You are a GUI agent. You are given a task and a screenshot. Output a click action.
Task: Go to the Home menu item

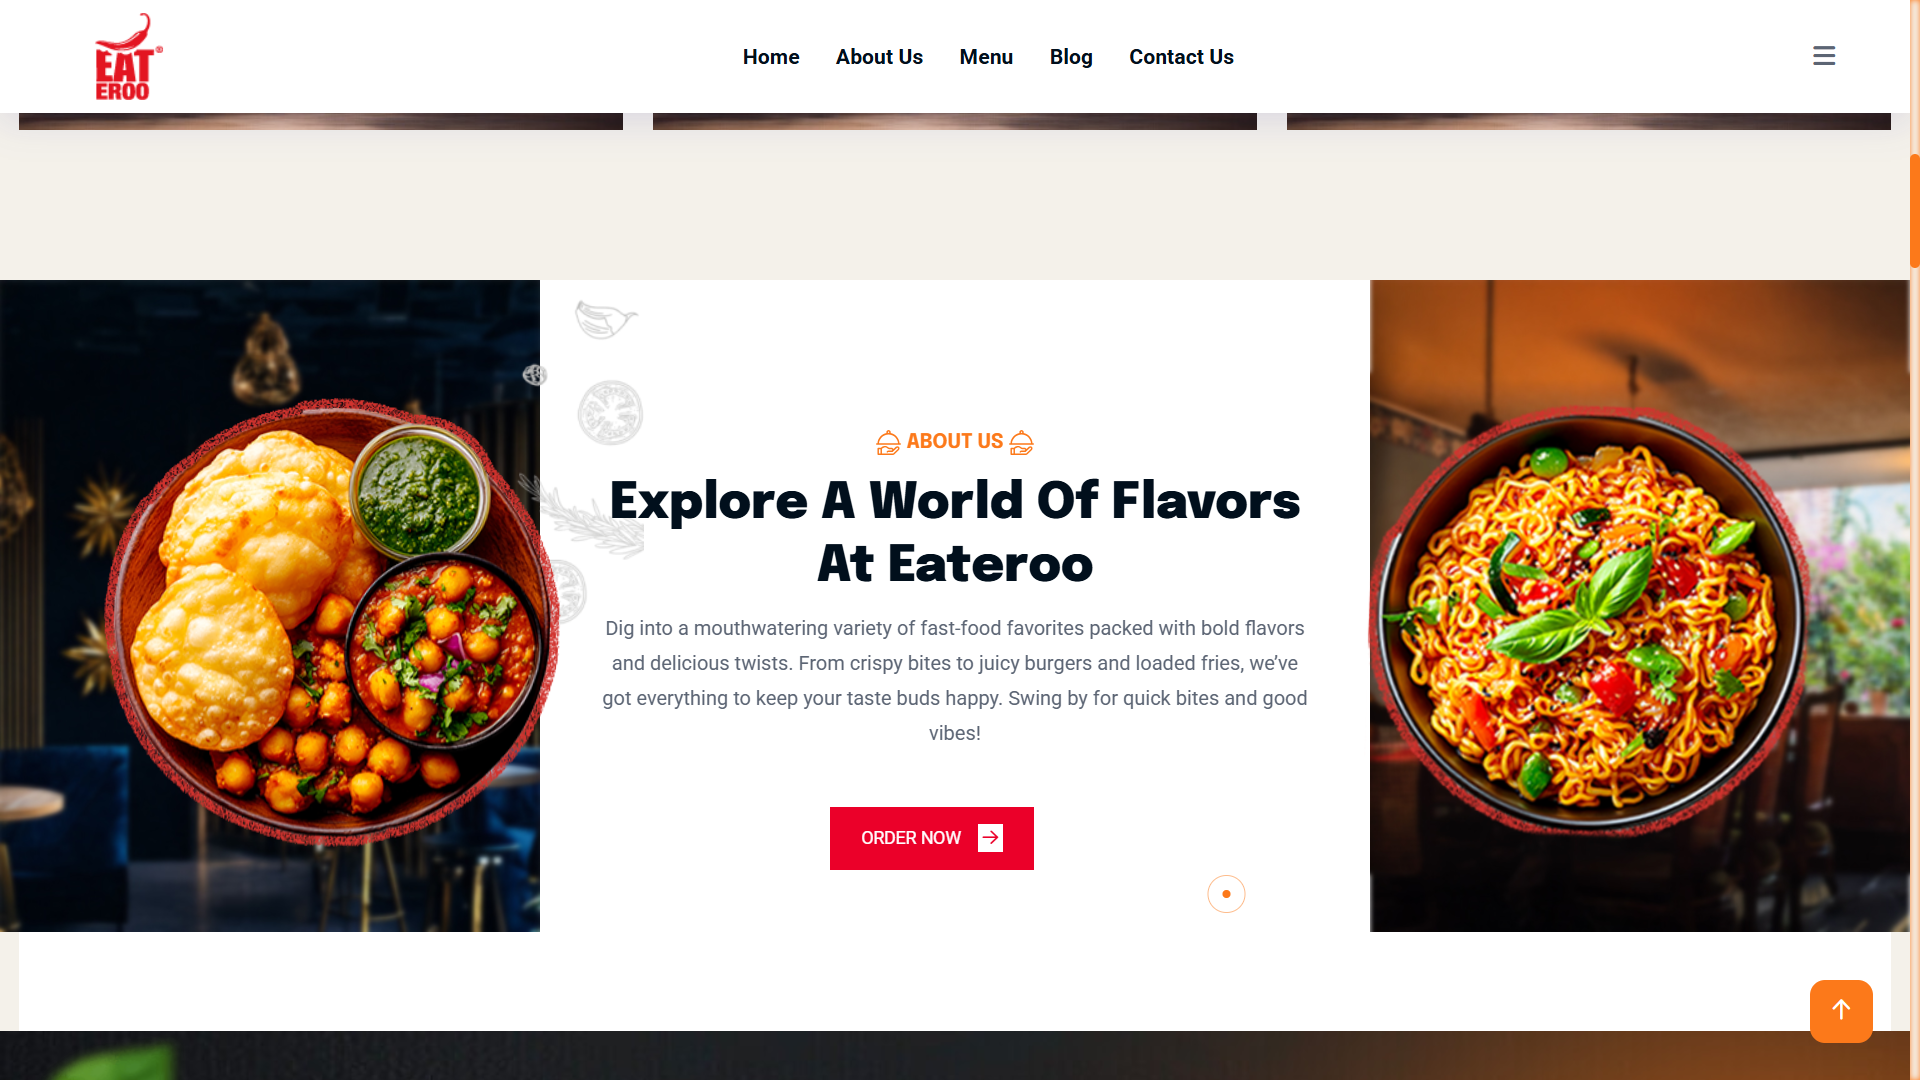[771, 57]
